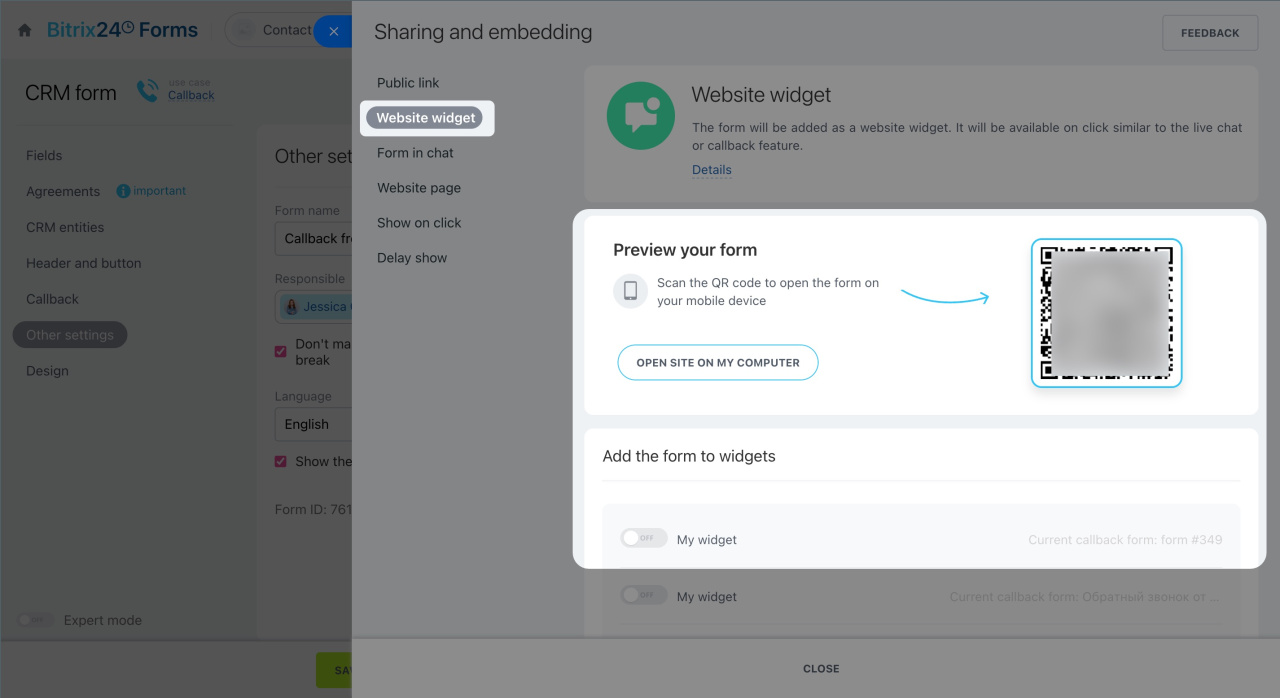Click the blue info icon beside Agreements

point(124,191)
